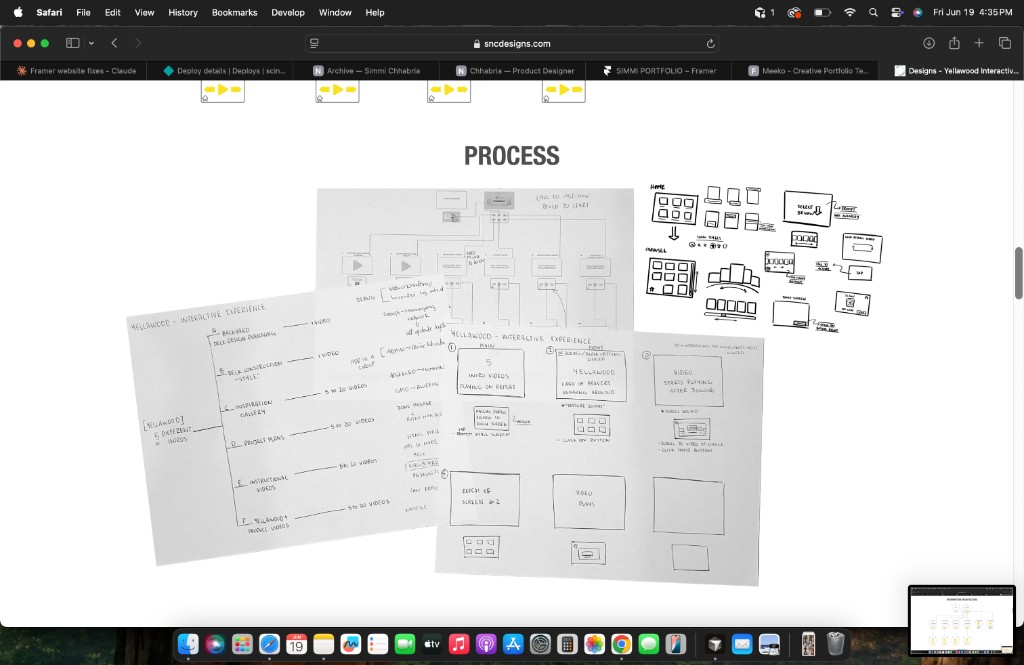The width and height of the screenshot is (1024, 665).
Task: Open Apple TV from the Dock
Action: point(432,644)
